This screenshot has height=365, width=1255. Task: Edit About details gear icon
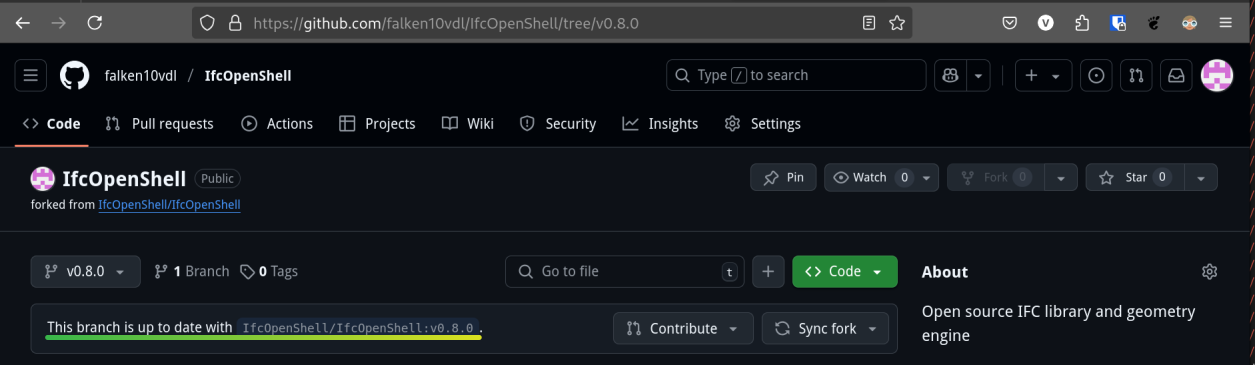tap(1209, 272)
